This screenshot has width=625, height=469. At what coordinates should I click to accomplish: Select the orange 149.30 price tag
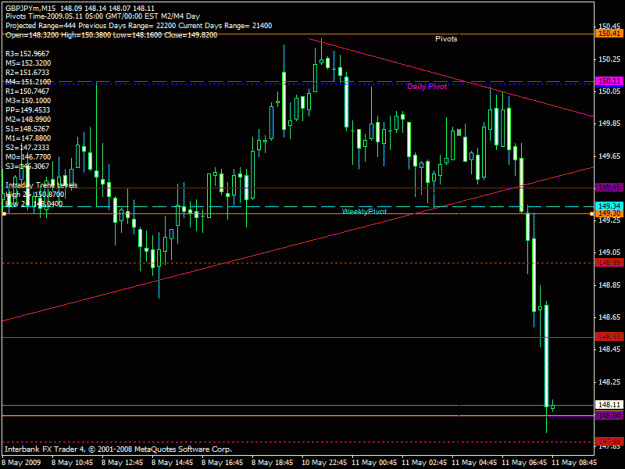[609, 214]
